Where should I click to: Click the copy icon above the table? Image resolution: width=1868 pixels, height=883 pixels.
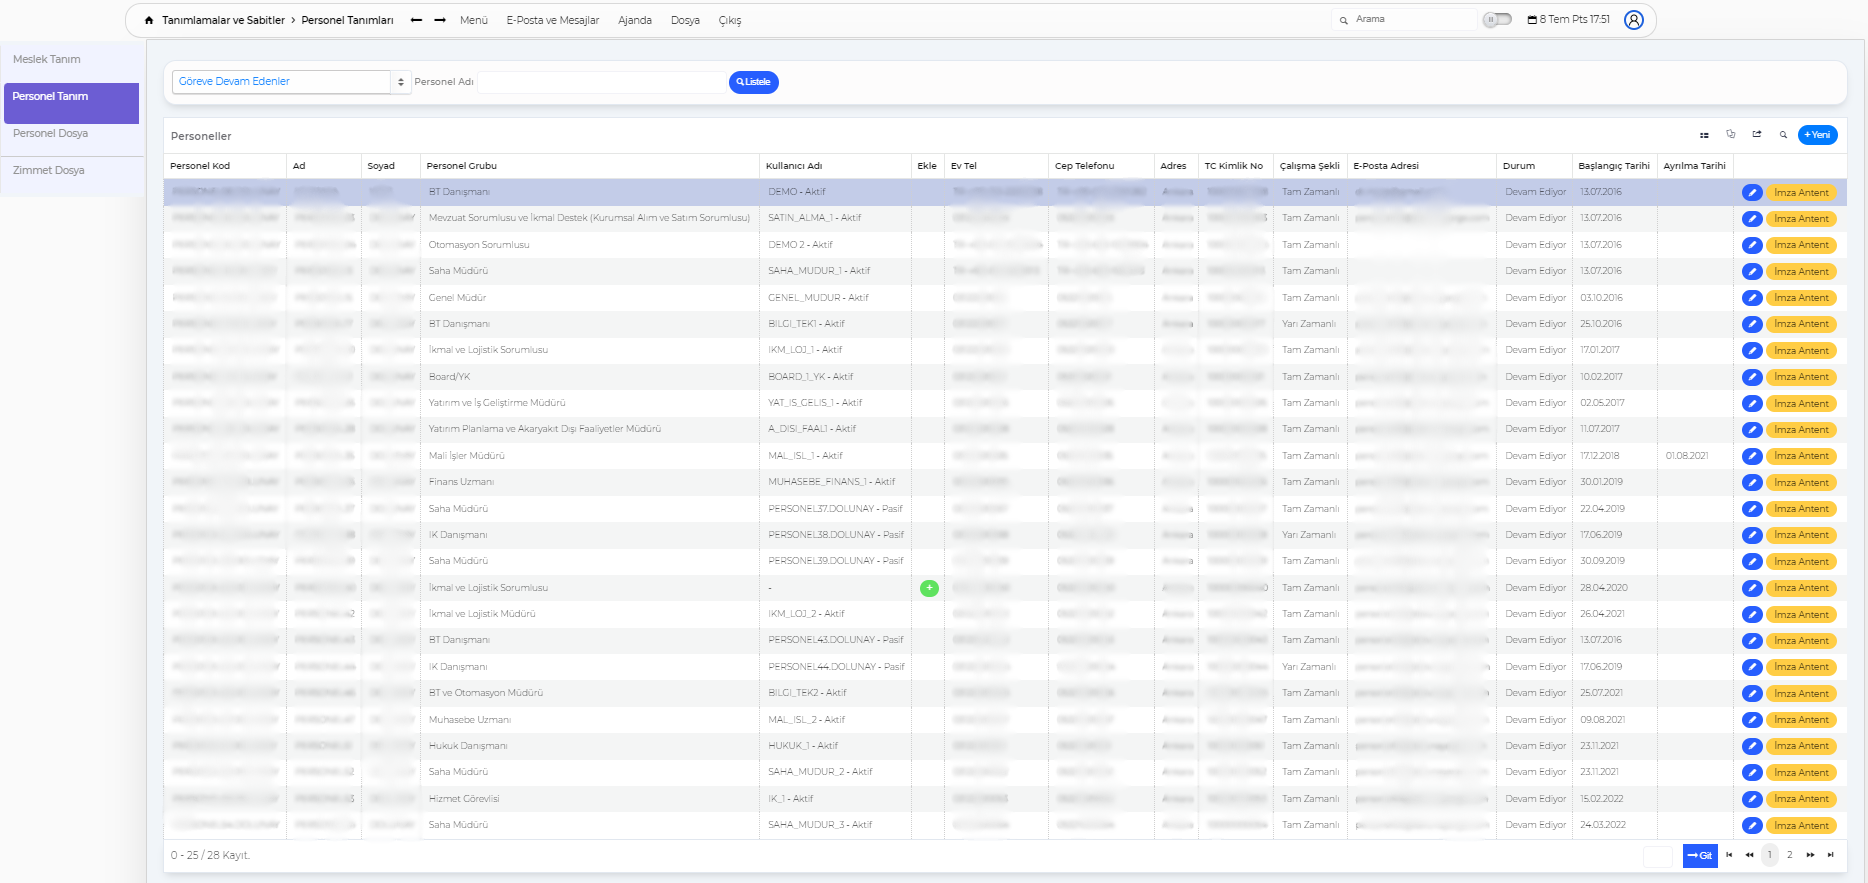click(x=1731, y=134)
